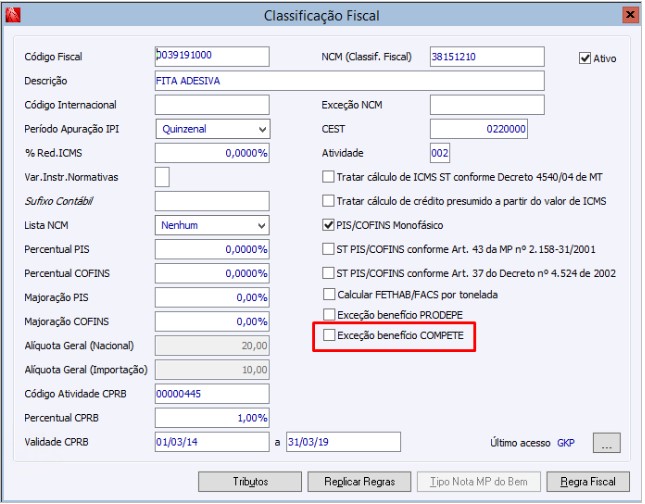645x504 pixels.
Task: Focus the Código Fiscal field
Action: 212,56
